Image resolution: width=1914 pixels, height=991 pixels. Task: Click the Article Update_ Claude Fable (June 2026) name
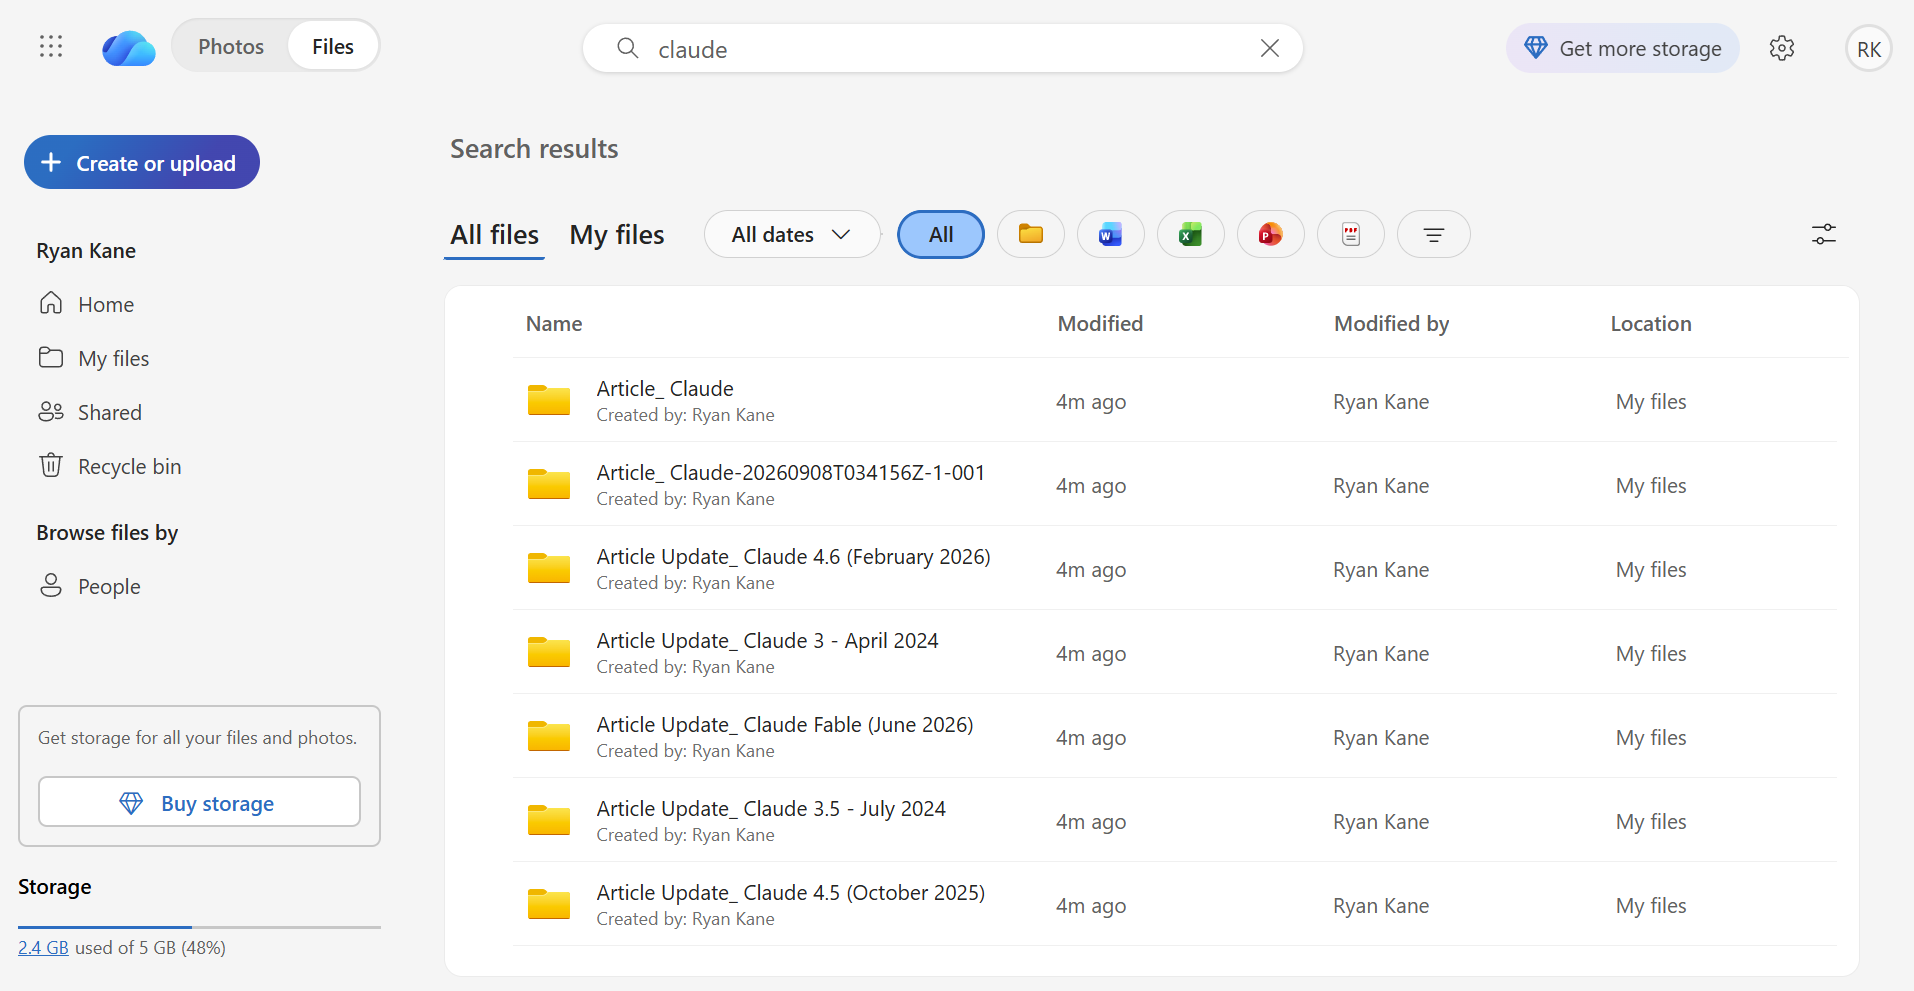785,724
